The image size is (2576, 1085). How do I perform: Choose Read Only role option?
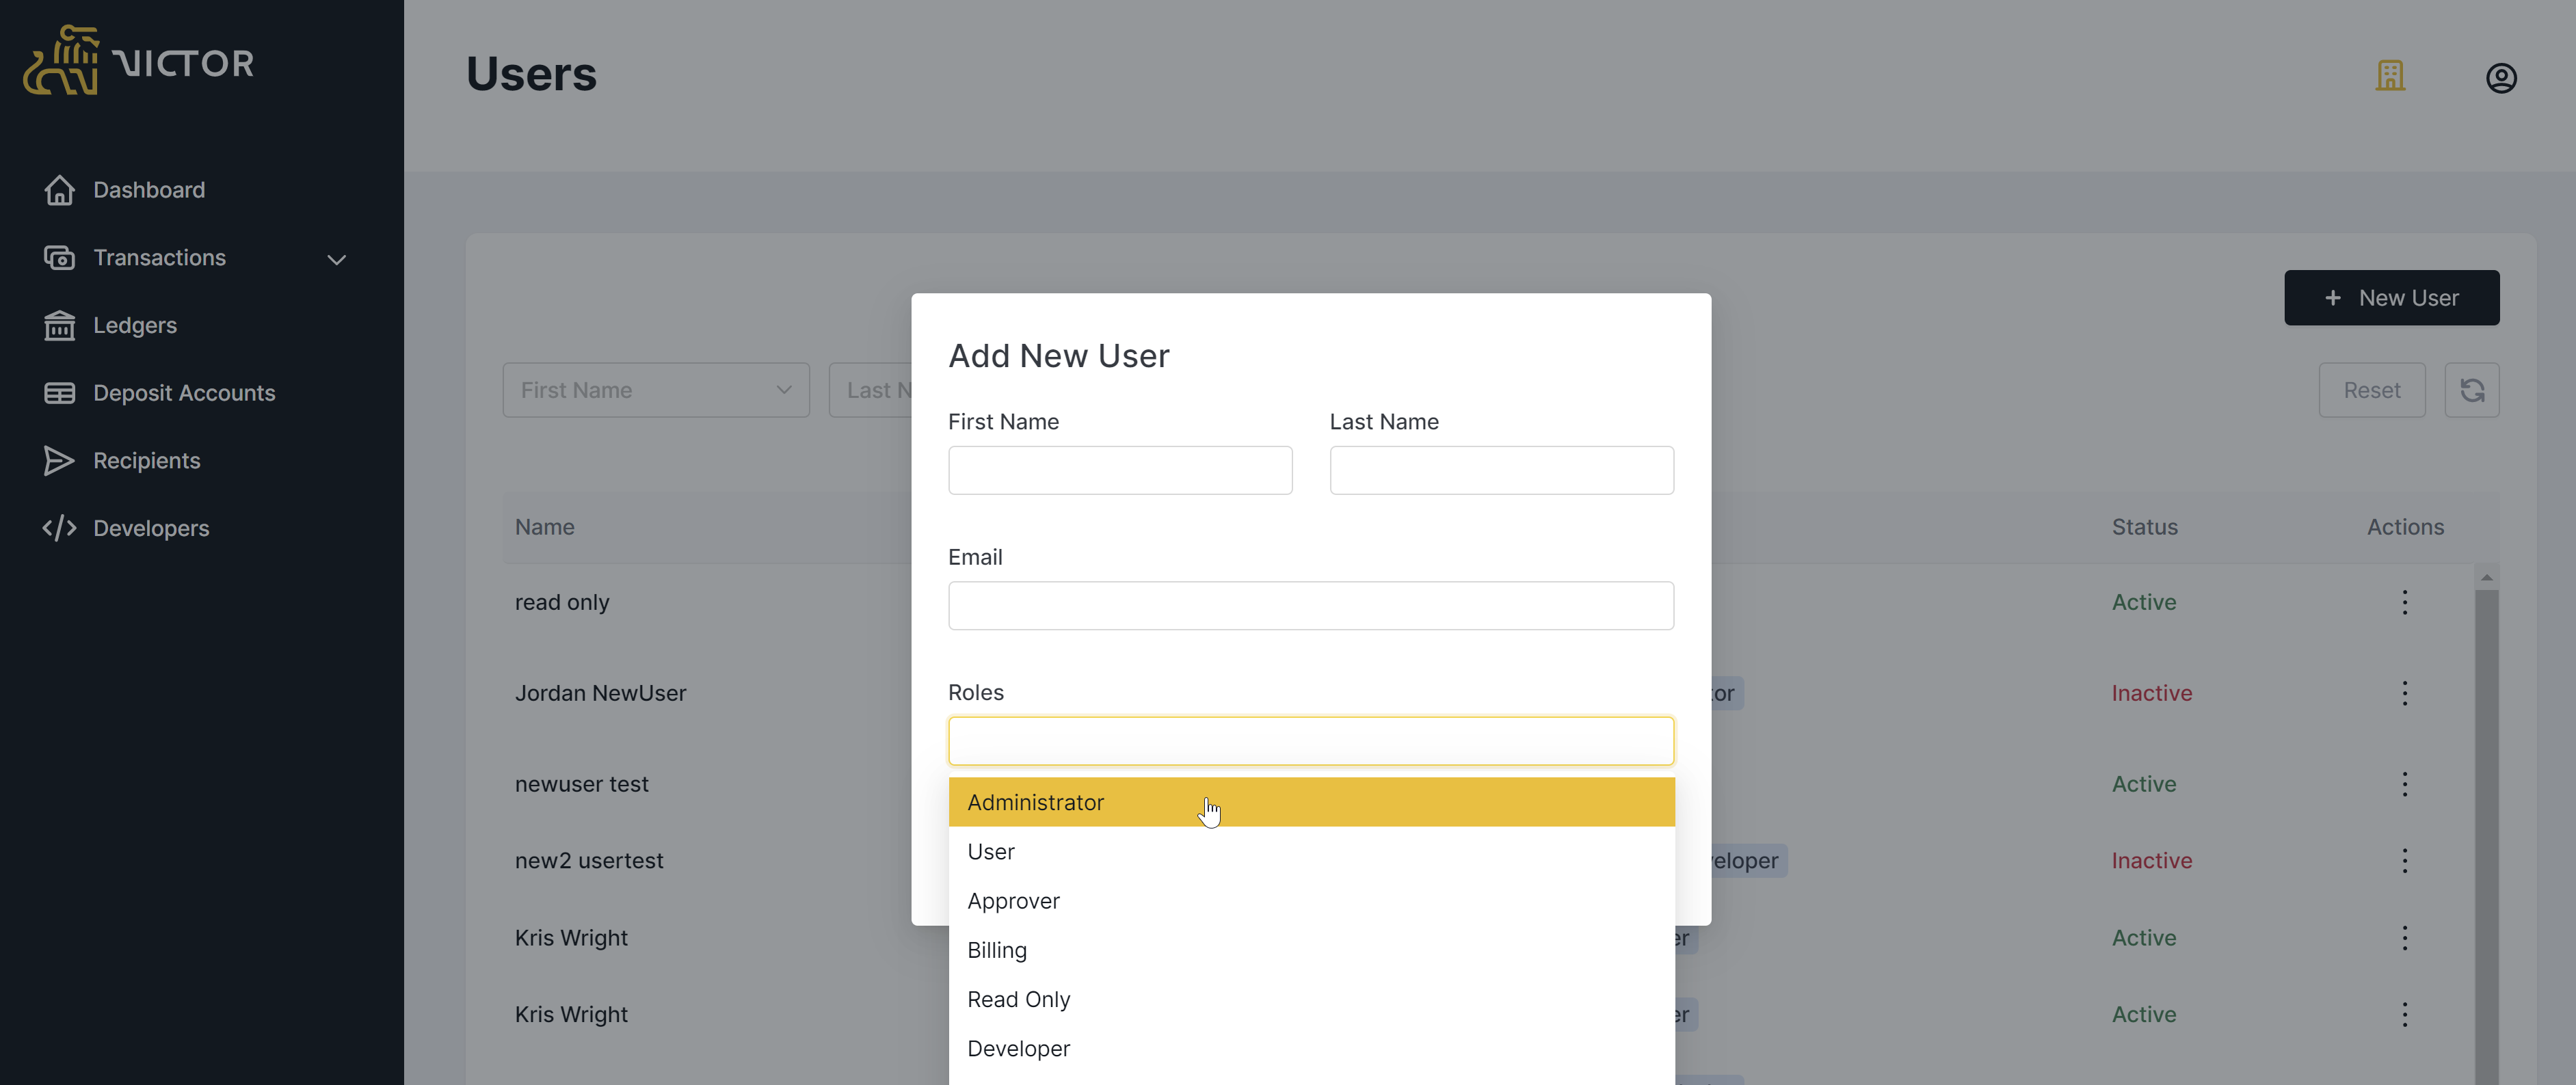1018,999
